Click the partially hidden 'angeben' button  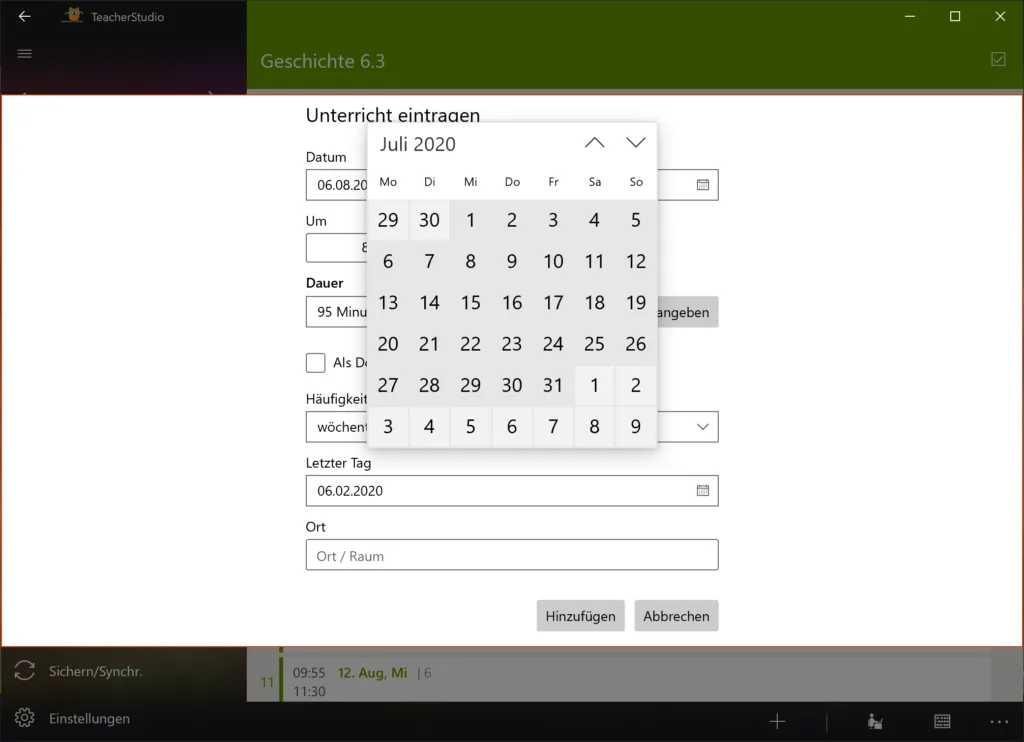tap(688, 312)
